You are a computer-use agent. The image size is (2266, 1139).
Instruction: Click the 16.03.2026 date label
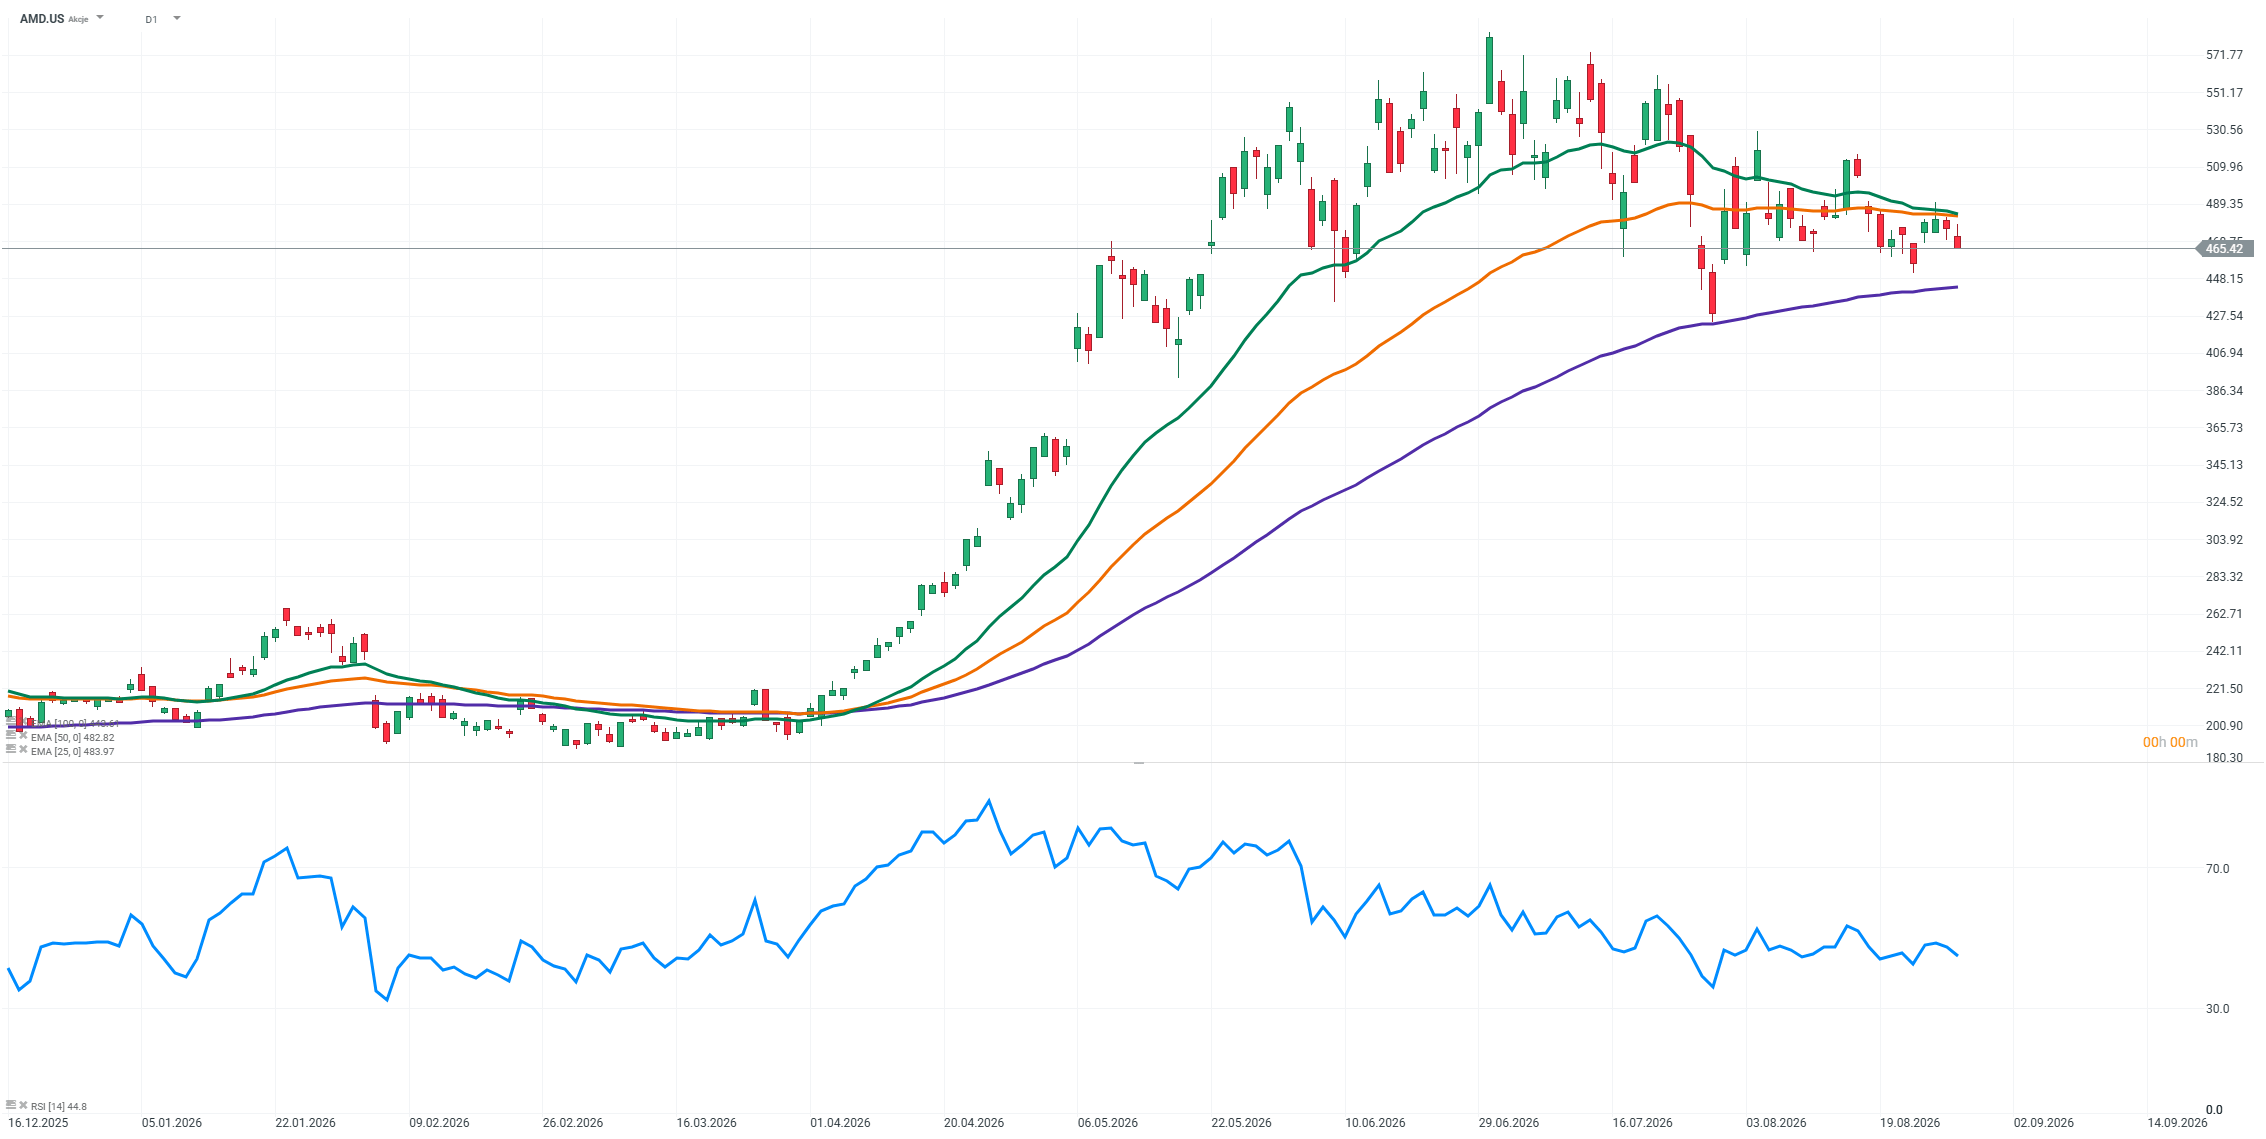pos(706,1123)
